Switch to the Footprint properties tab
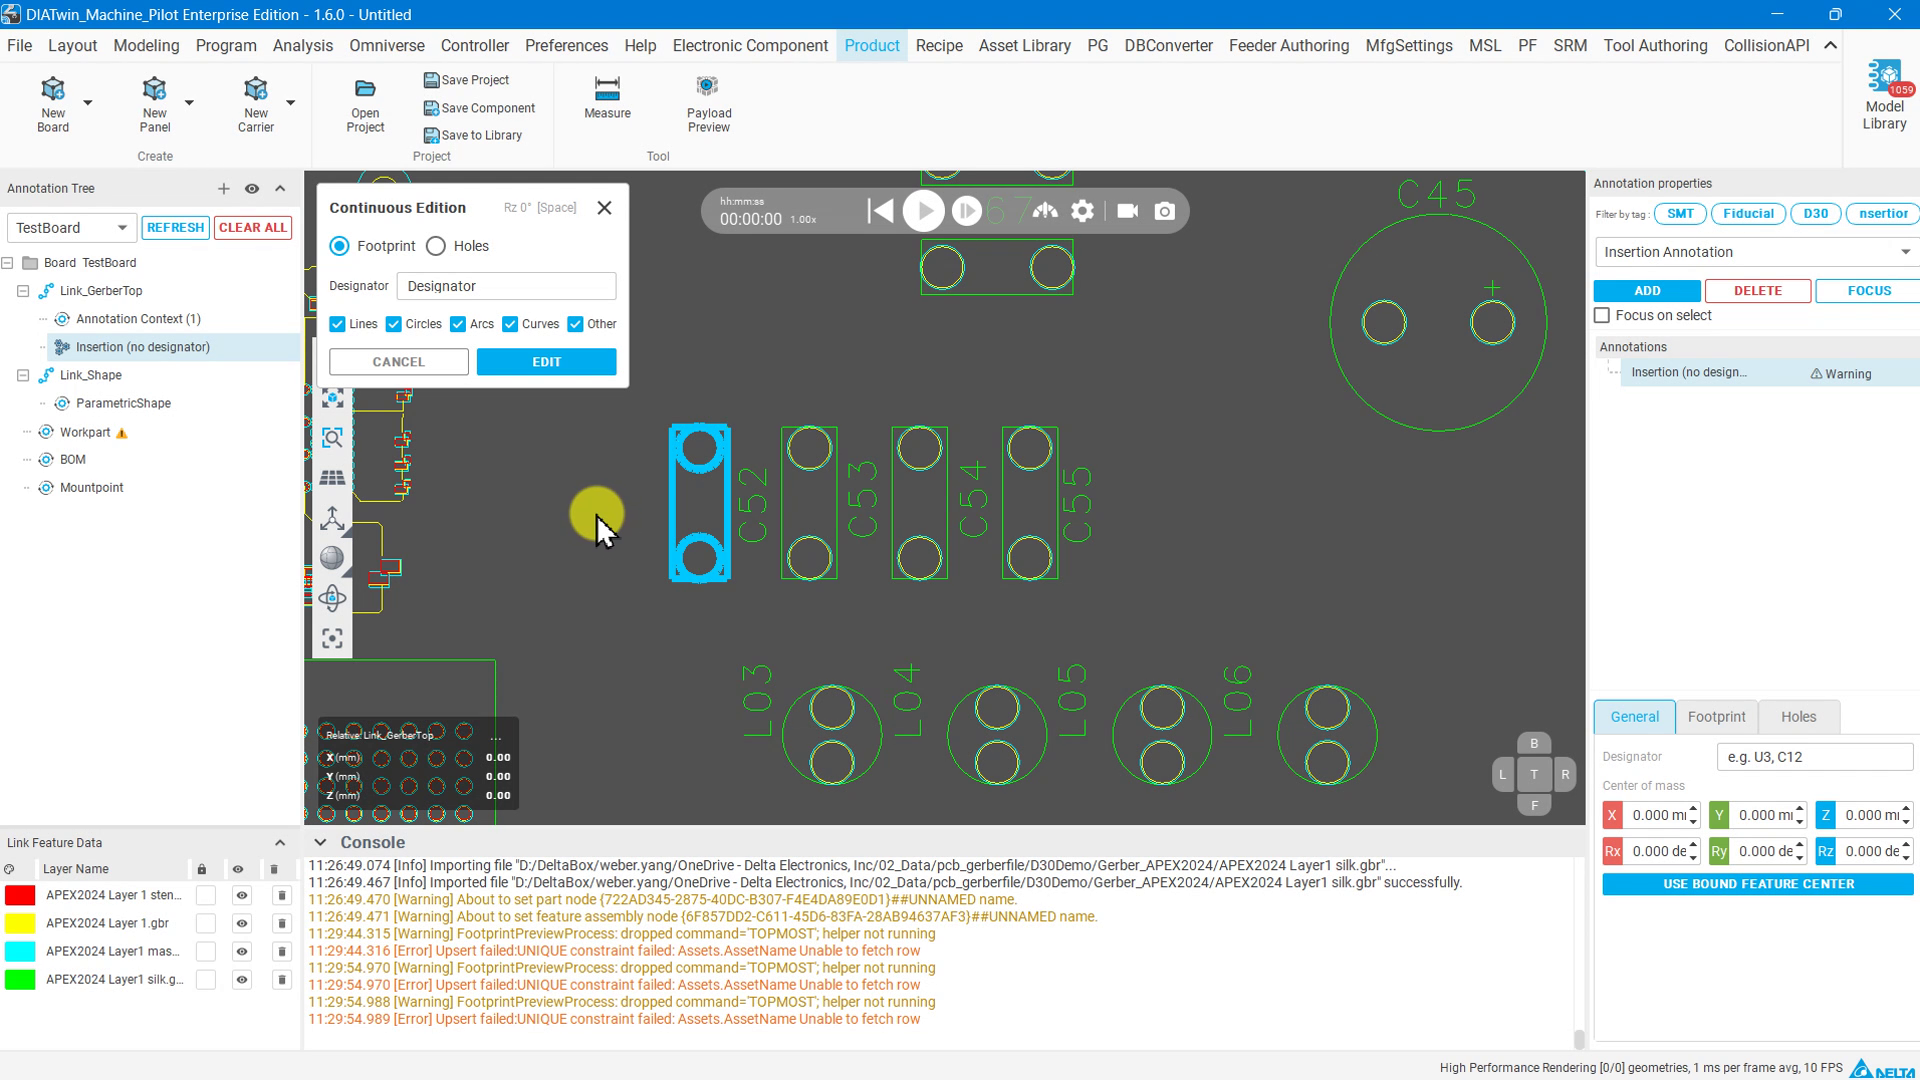The height and width of the screenshot is (1080, 1920). click(x=1716, y=717)
